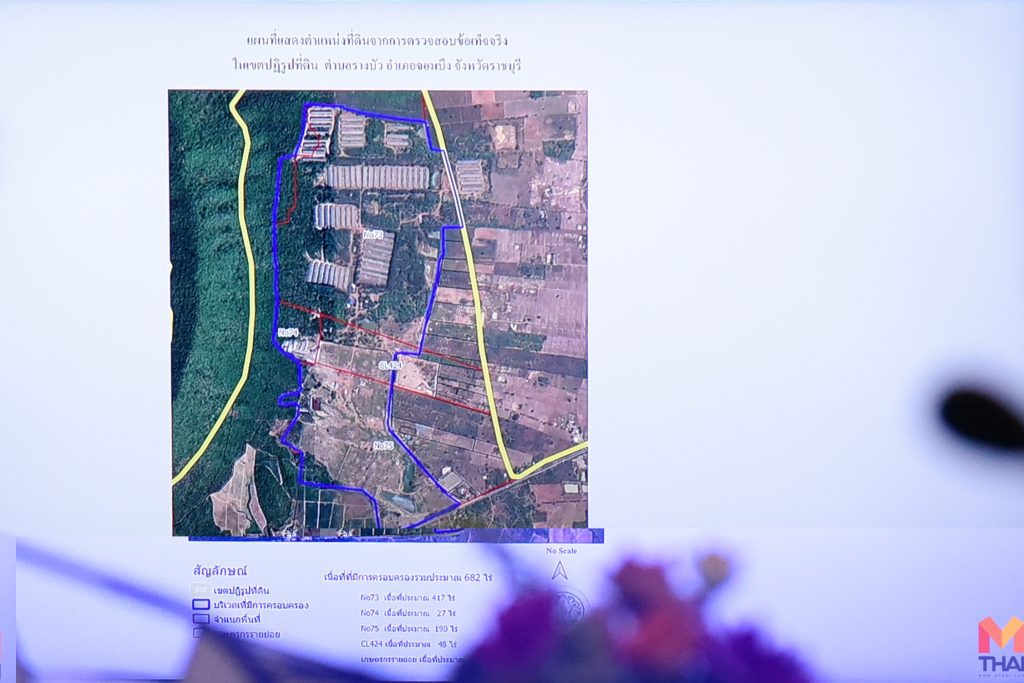The height and width of the screenshot is (683, 1024).
Task: Click the สัญลักษณ์ legend heading
Action: pos(220,571)
